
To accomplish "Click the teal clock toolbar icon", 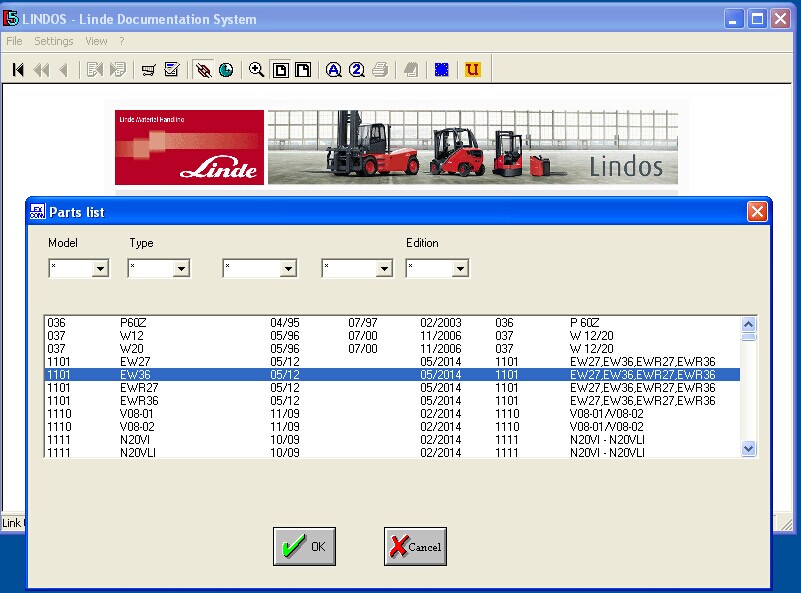I will coord(226,69).
